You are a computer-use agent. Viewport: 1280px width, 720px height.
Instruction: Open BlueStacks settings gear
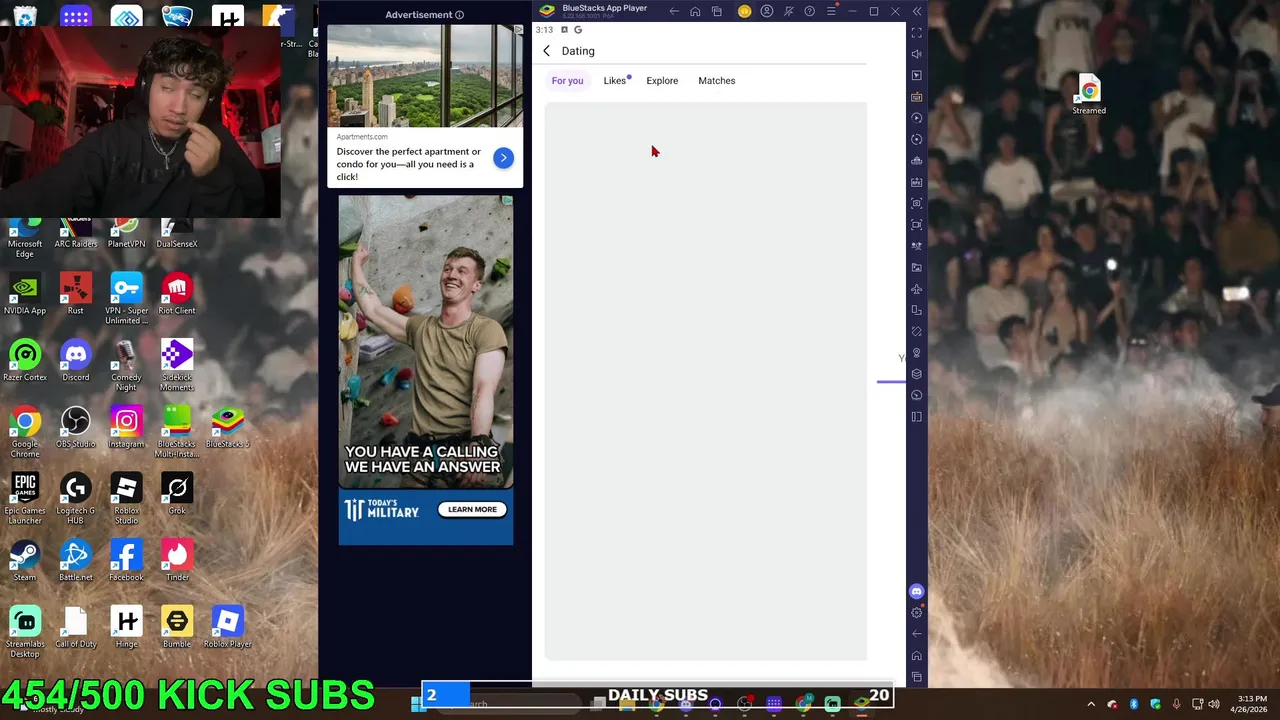pos(917,612)
